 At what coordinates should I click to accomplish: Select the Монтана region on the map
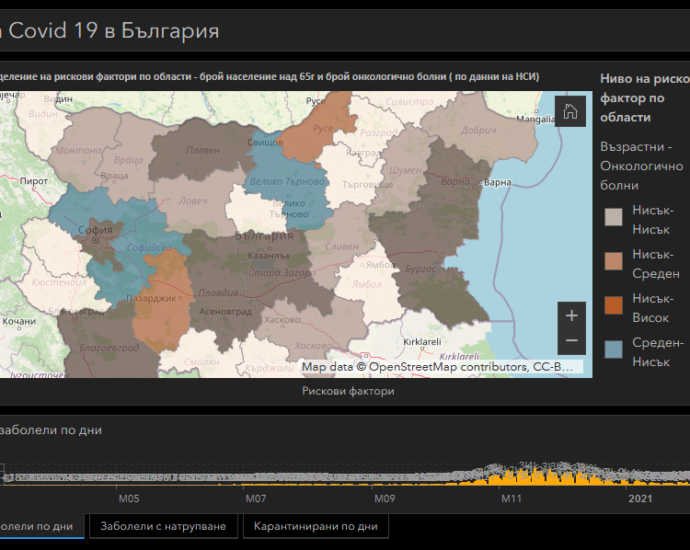[78, 150]
